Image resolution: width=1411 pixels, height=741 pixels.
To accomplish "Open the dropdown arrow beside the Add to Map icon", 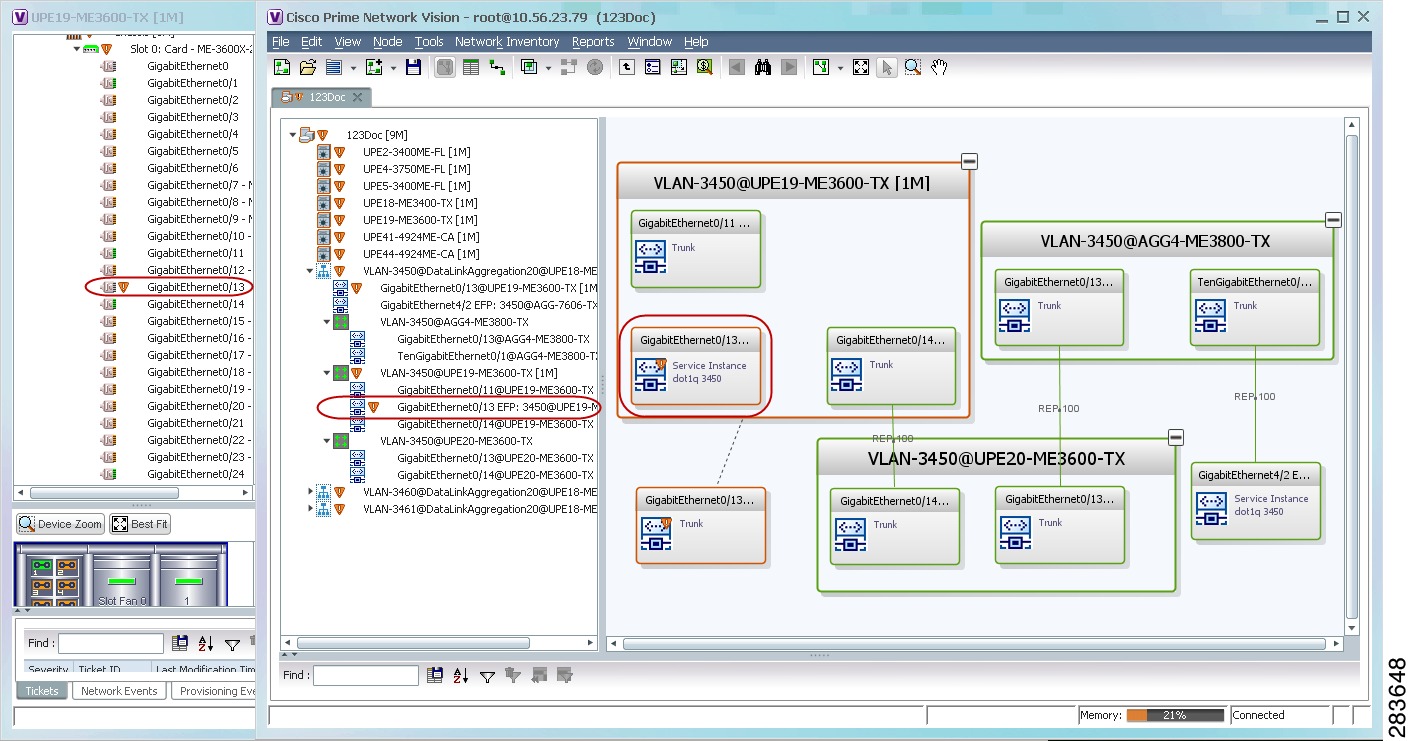I will (393, 68).
